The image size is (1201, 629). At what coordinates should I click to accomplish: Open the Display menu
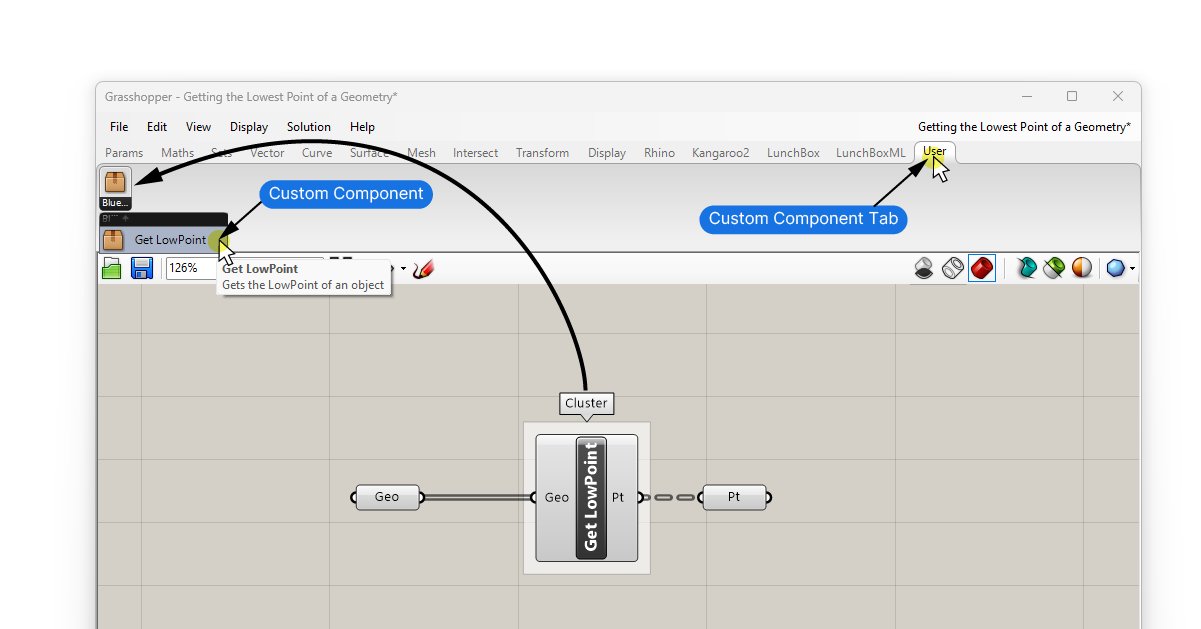coord(248,127)
